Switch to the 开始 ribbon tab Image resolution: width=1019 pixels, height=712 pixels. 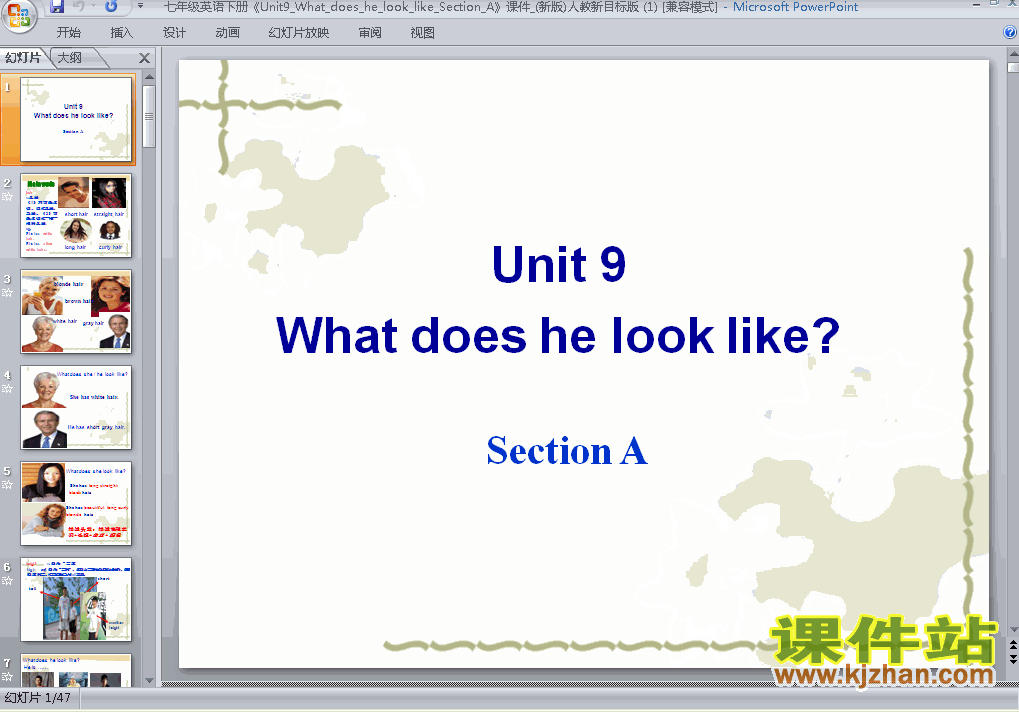click(68, 32)
